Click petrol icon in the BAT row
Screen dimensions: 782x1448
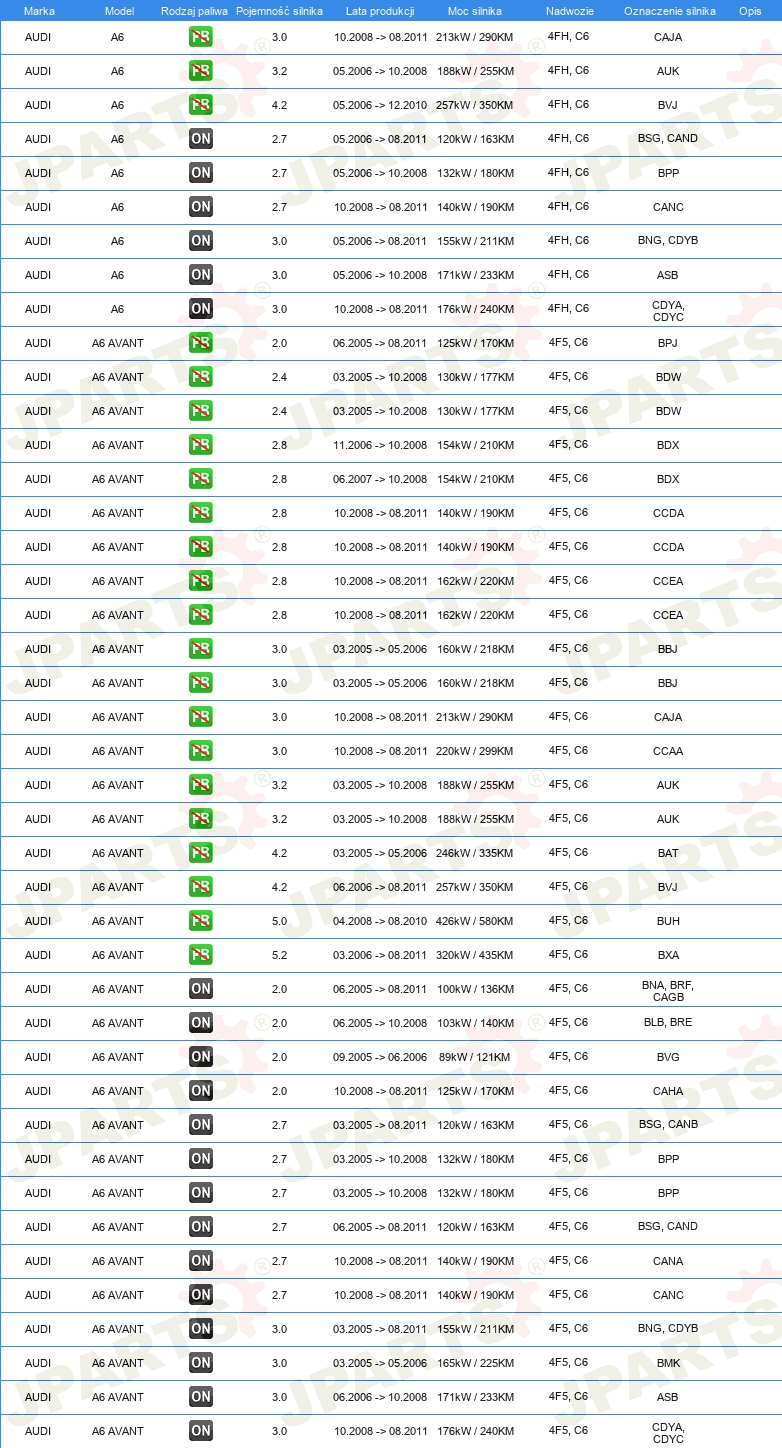click(x=201, y=854)
